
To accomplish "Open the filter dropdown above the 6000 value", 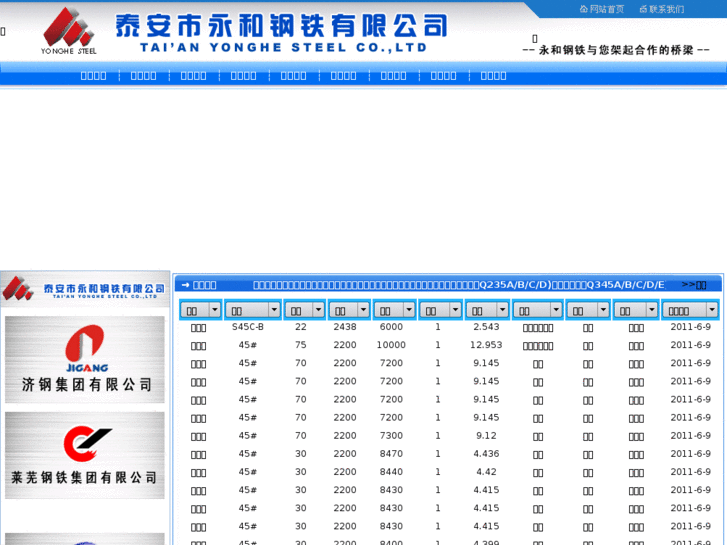I will point(394,310).
